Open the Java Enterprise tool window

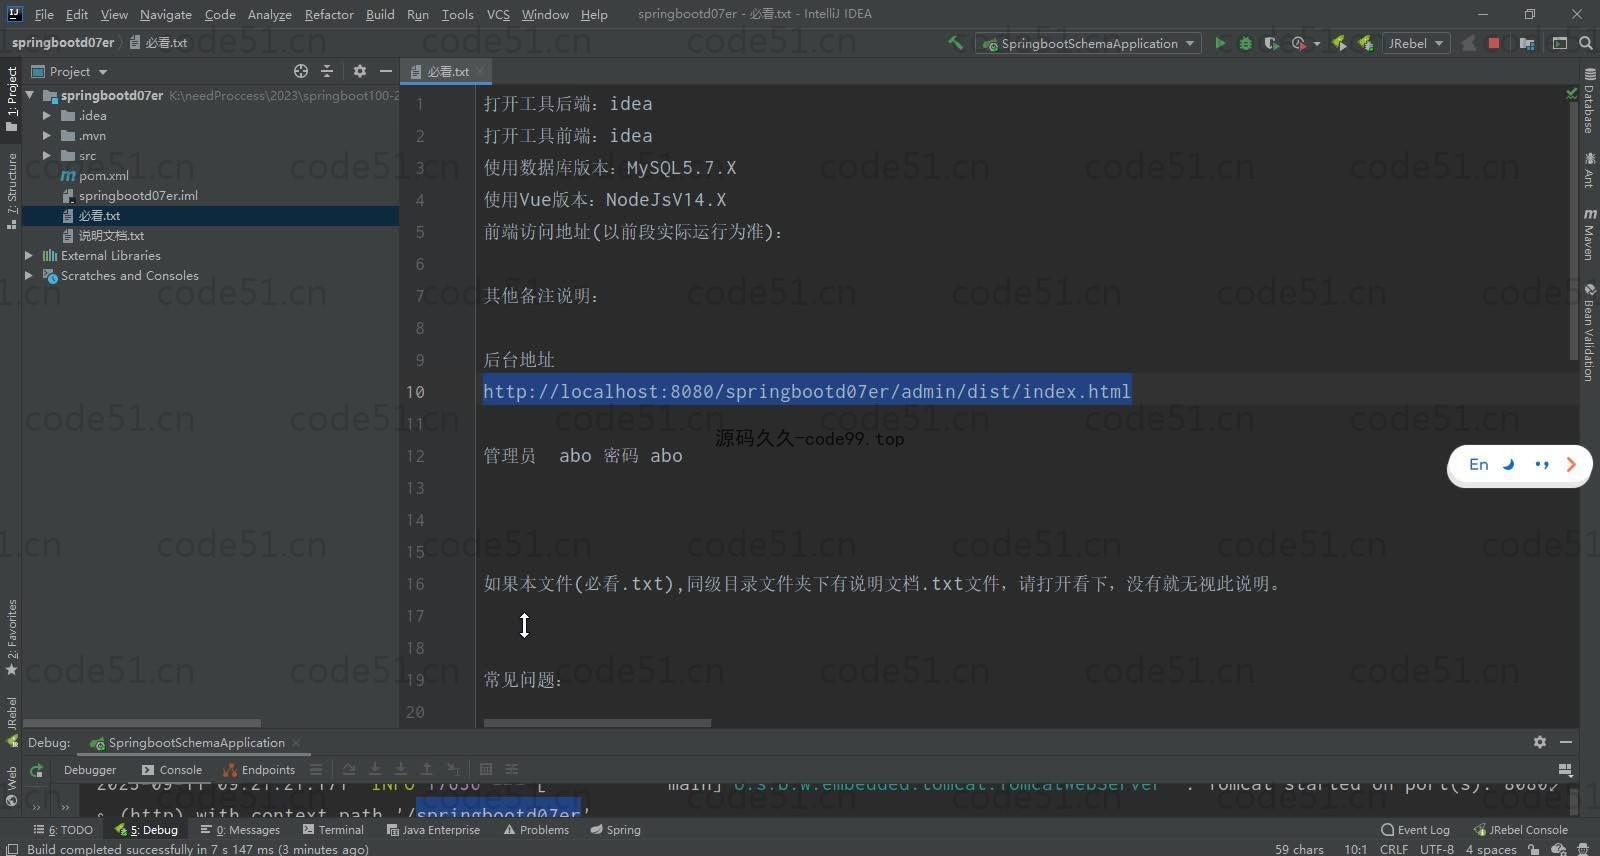[x=433, y=829]
